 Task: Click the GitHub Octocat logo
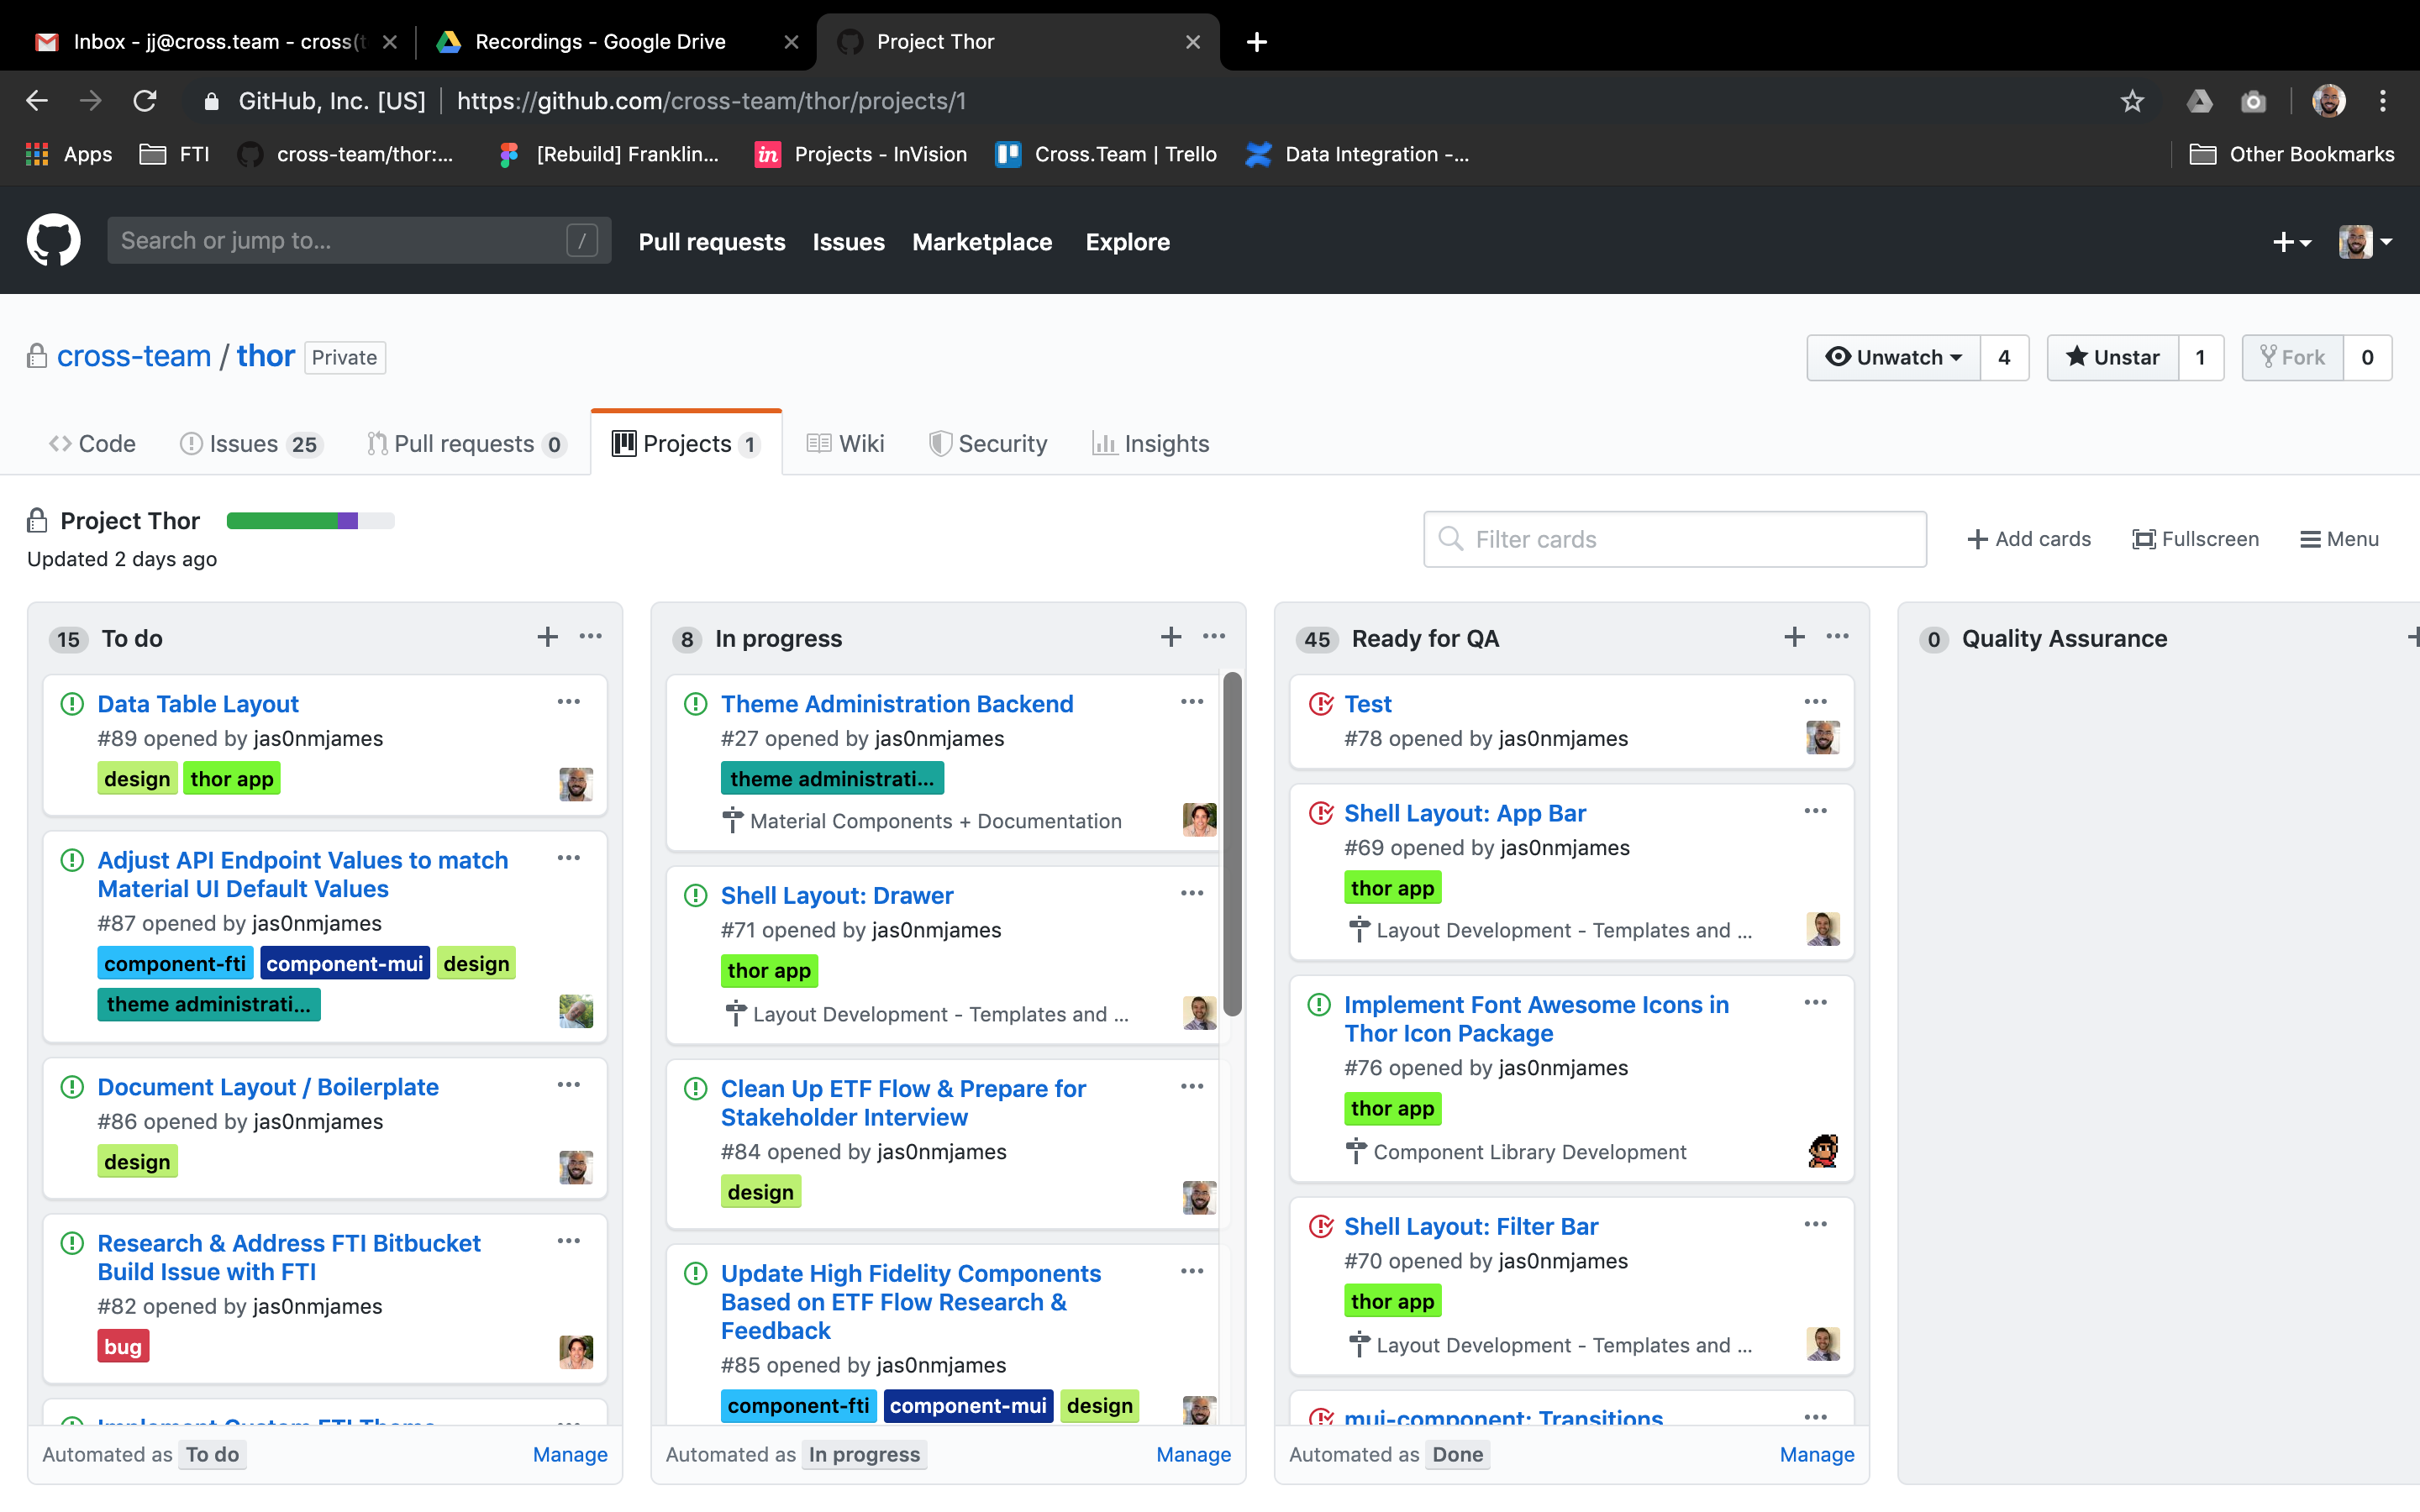click(x=53, y=240)
